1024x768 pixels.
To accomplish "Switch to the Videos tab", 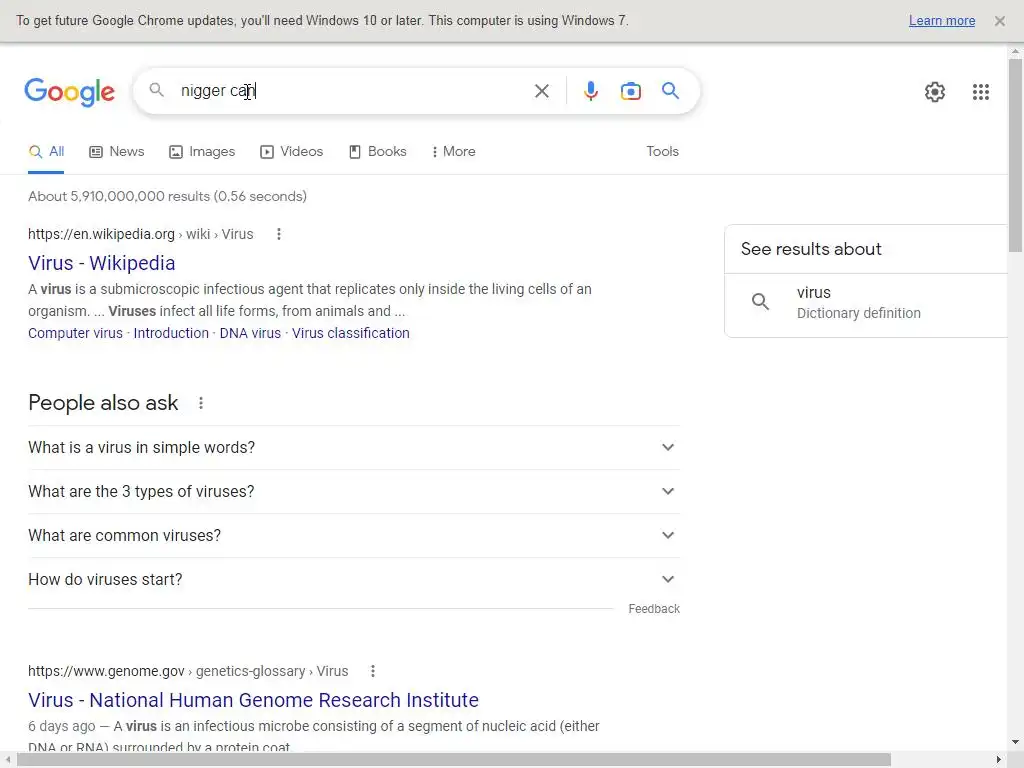I will (x=291, y=152).
